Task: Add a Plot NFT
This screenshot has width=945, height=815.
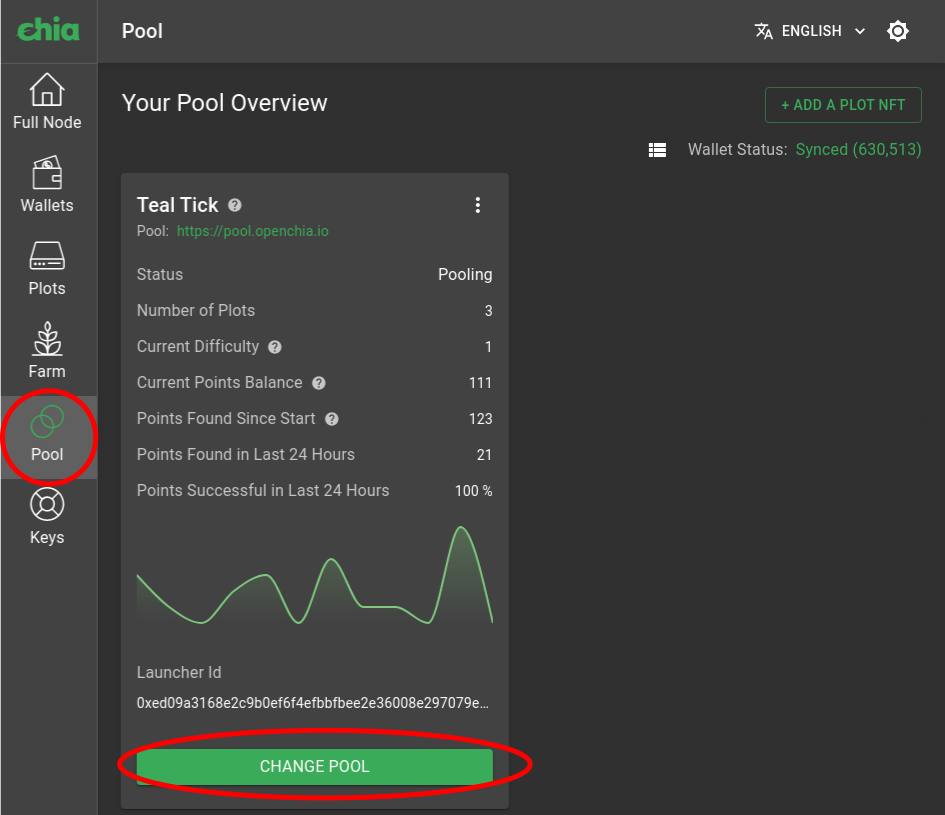Action: coord(843,105)
